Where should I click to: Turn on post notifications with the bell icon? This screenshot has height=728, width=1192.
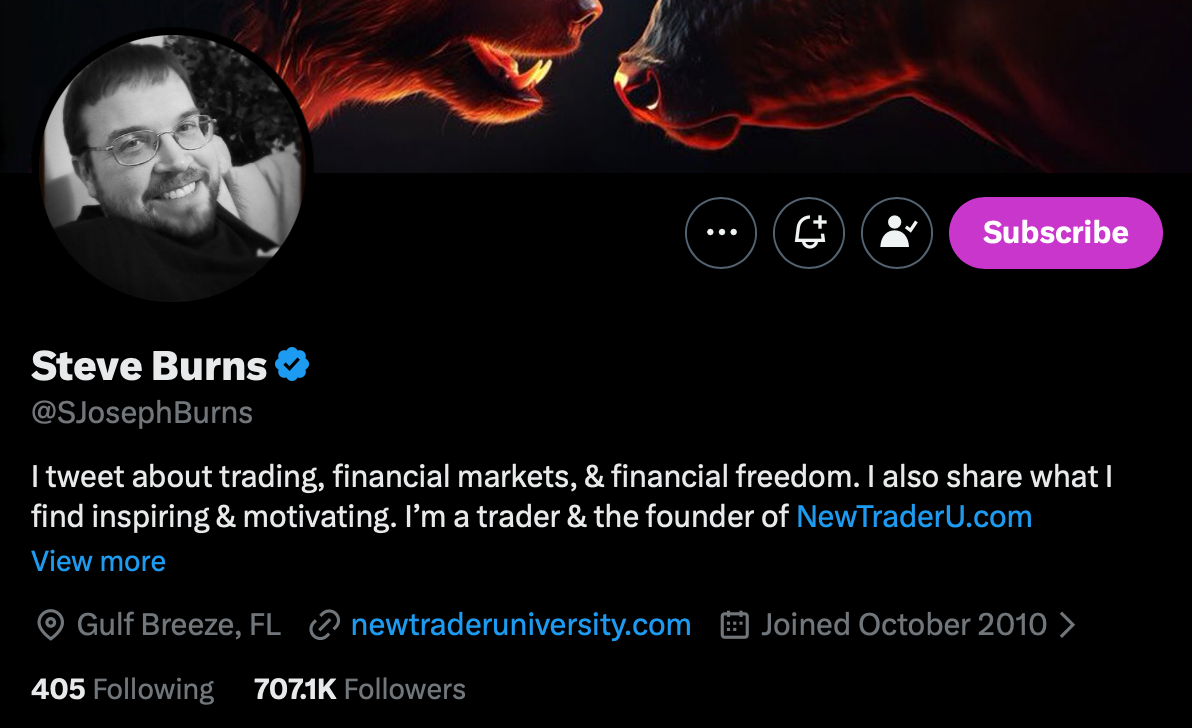point(809,233)
